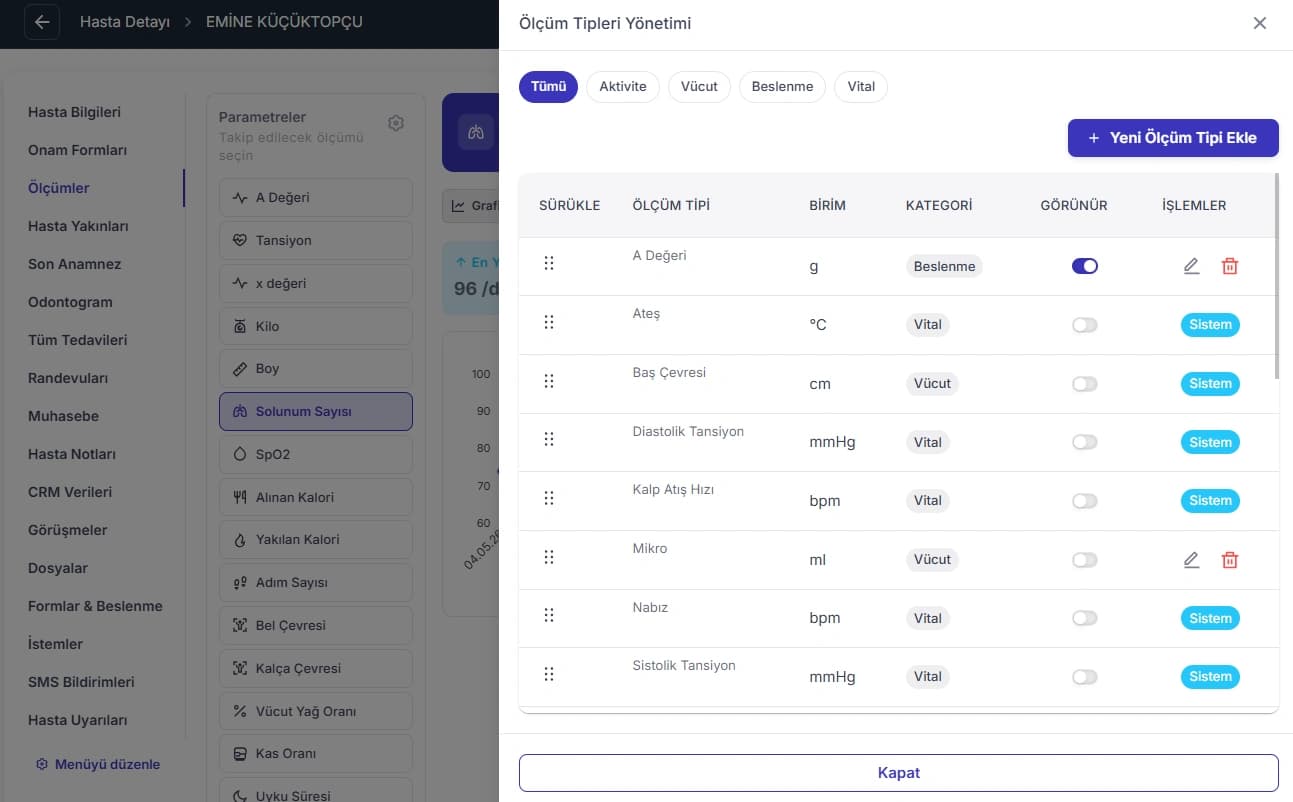Enable the Mikro visibility toggle
The width and height of the screenshot is (1293, 802).
click(x=1085, y=560)
